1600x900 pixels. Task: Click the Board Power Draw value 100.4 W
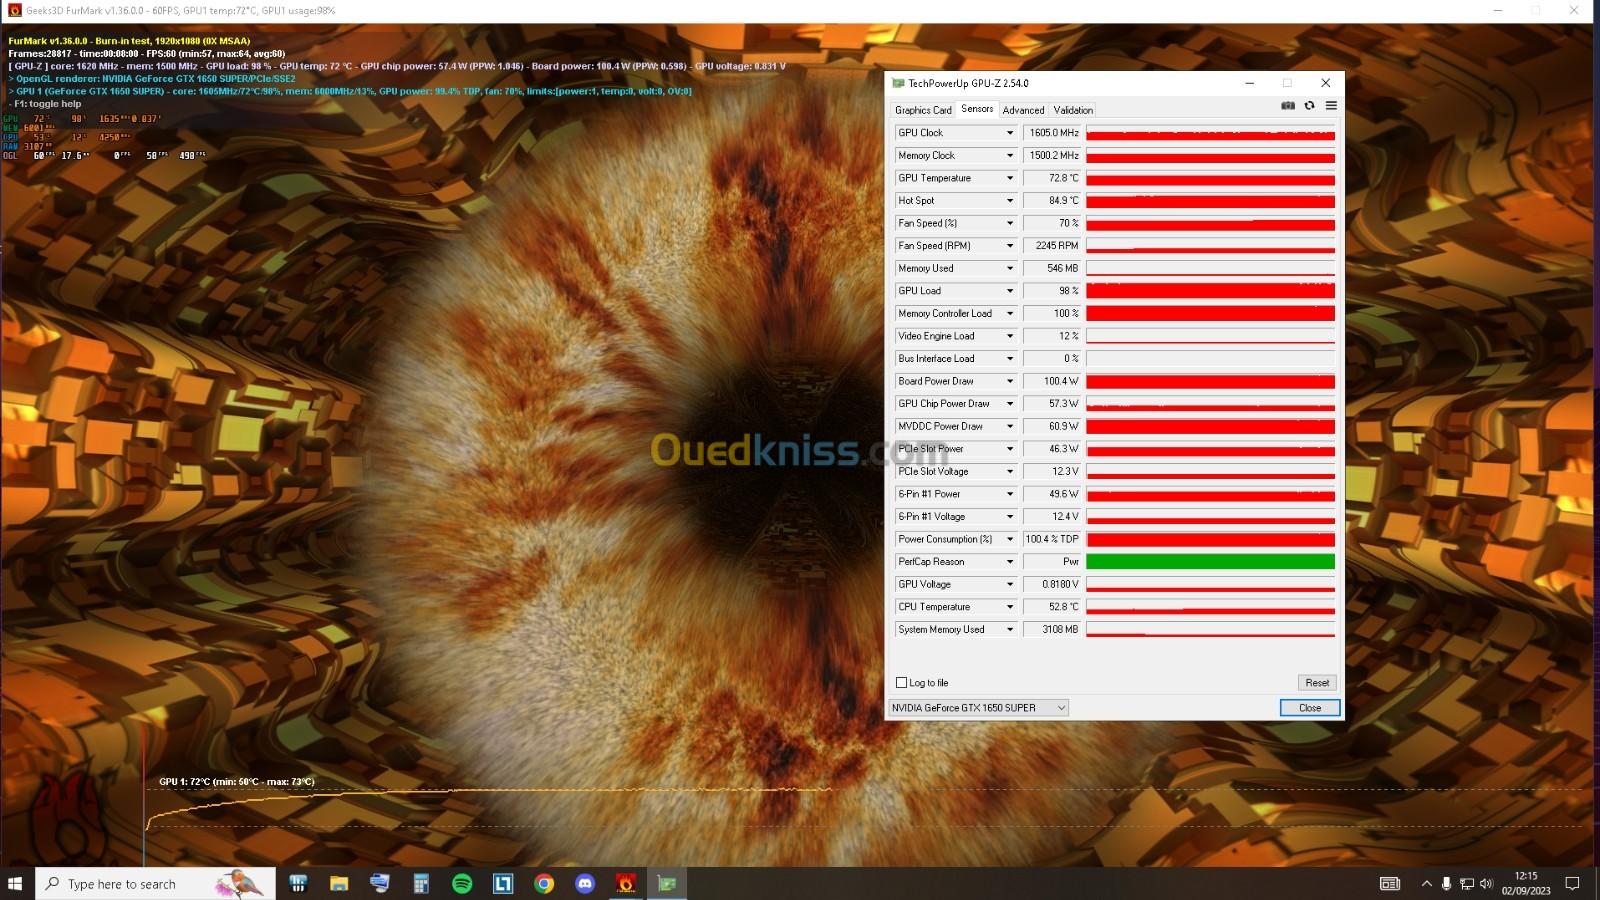point(1054,381)
